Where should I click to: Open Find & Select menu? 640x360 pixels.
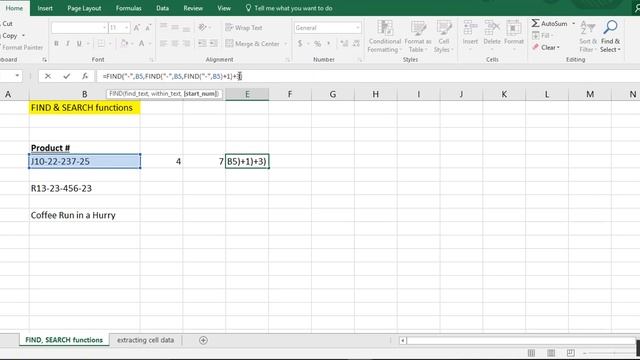(610, 37)
